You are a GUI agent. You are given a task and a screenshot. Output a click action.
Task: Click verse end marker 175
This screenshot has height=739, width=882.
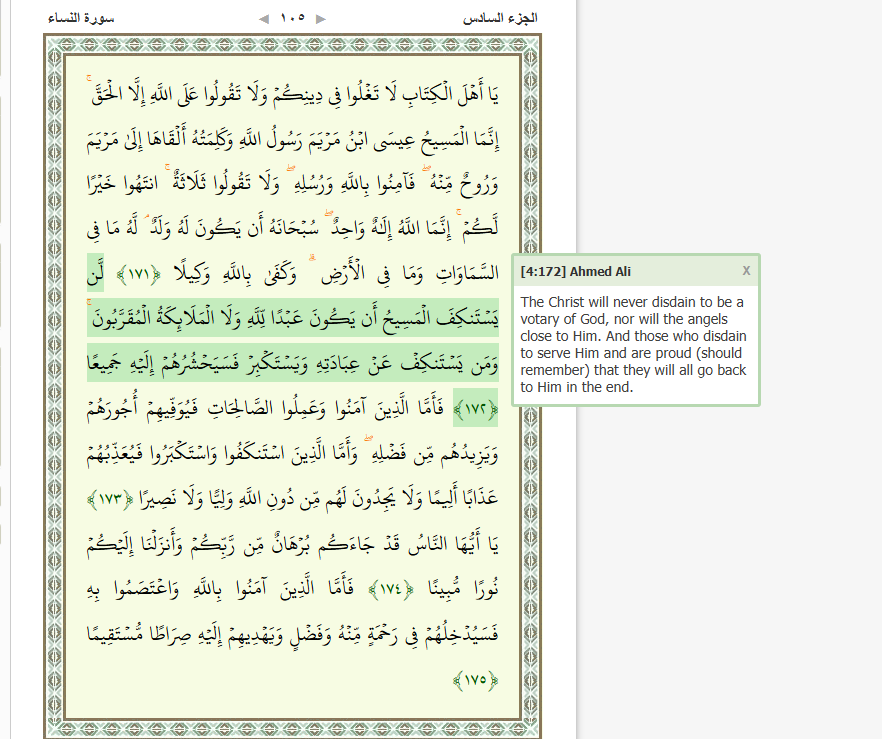(475, 679)
